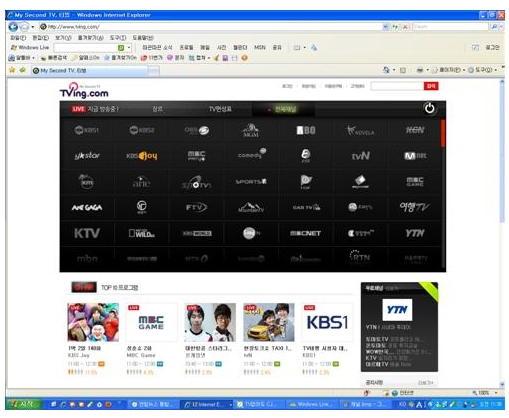This screenshot has width=509, height=418.
Task: Expand the zoom 100% dropdown in the status bar
Action: pyautogui.click(x=496, y=393)
